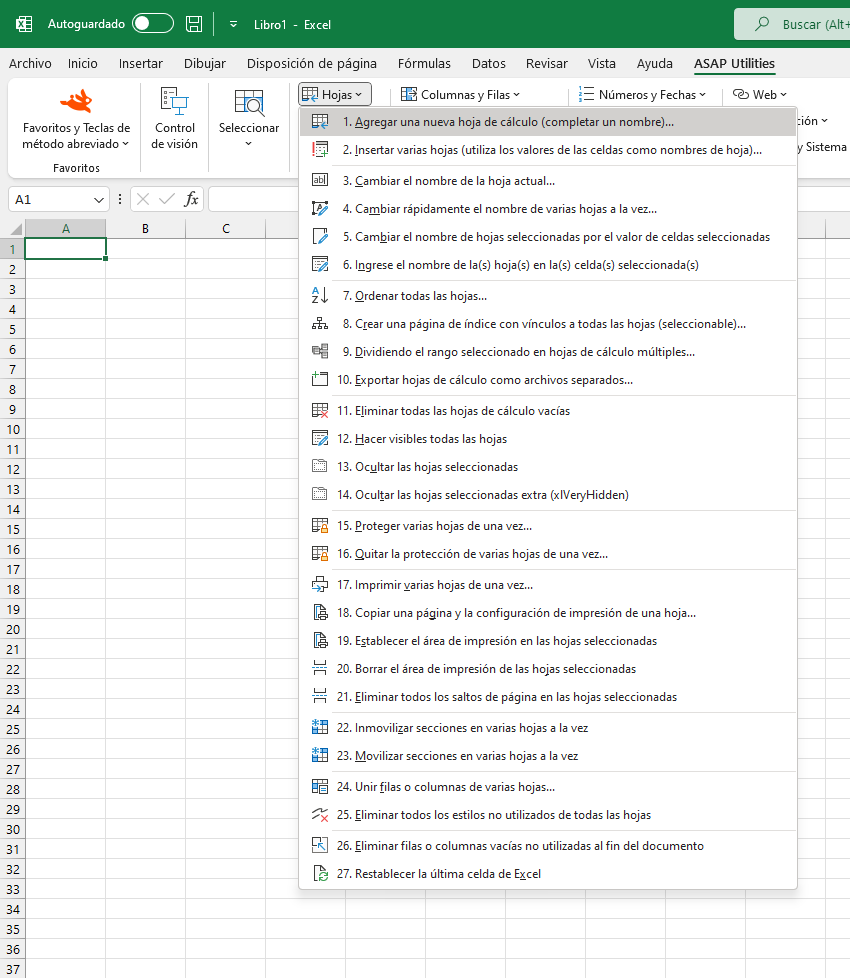
Task: Select 19. Establecer el área de impresión
Action: 548,641
